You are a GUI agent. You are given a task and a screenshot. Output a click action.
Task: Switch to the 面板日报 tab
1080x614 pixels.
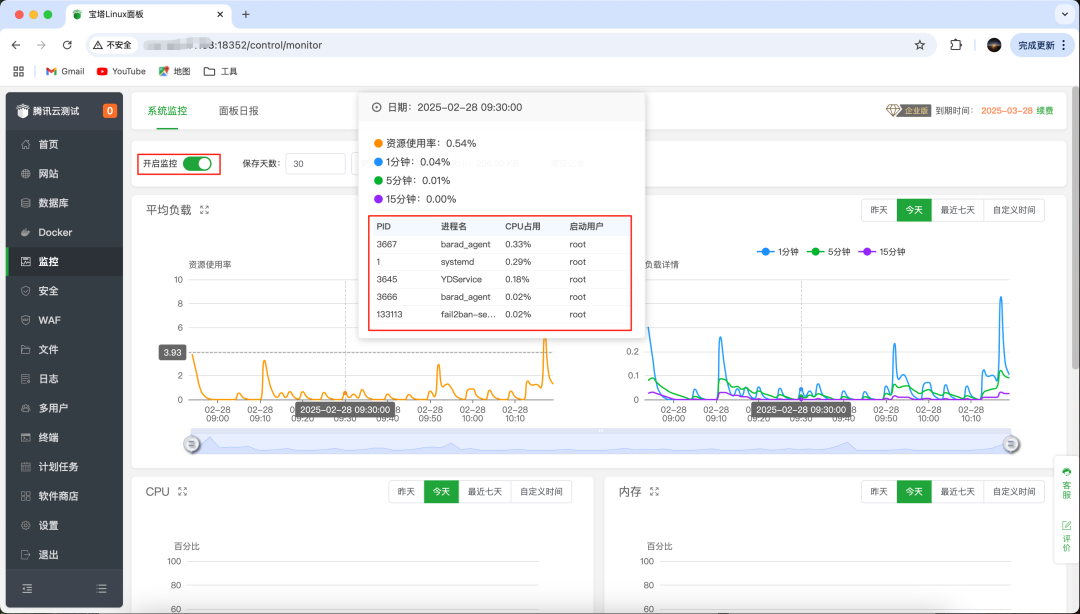[x=238, y=111]
